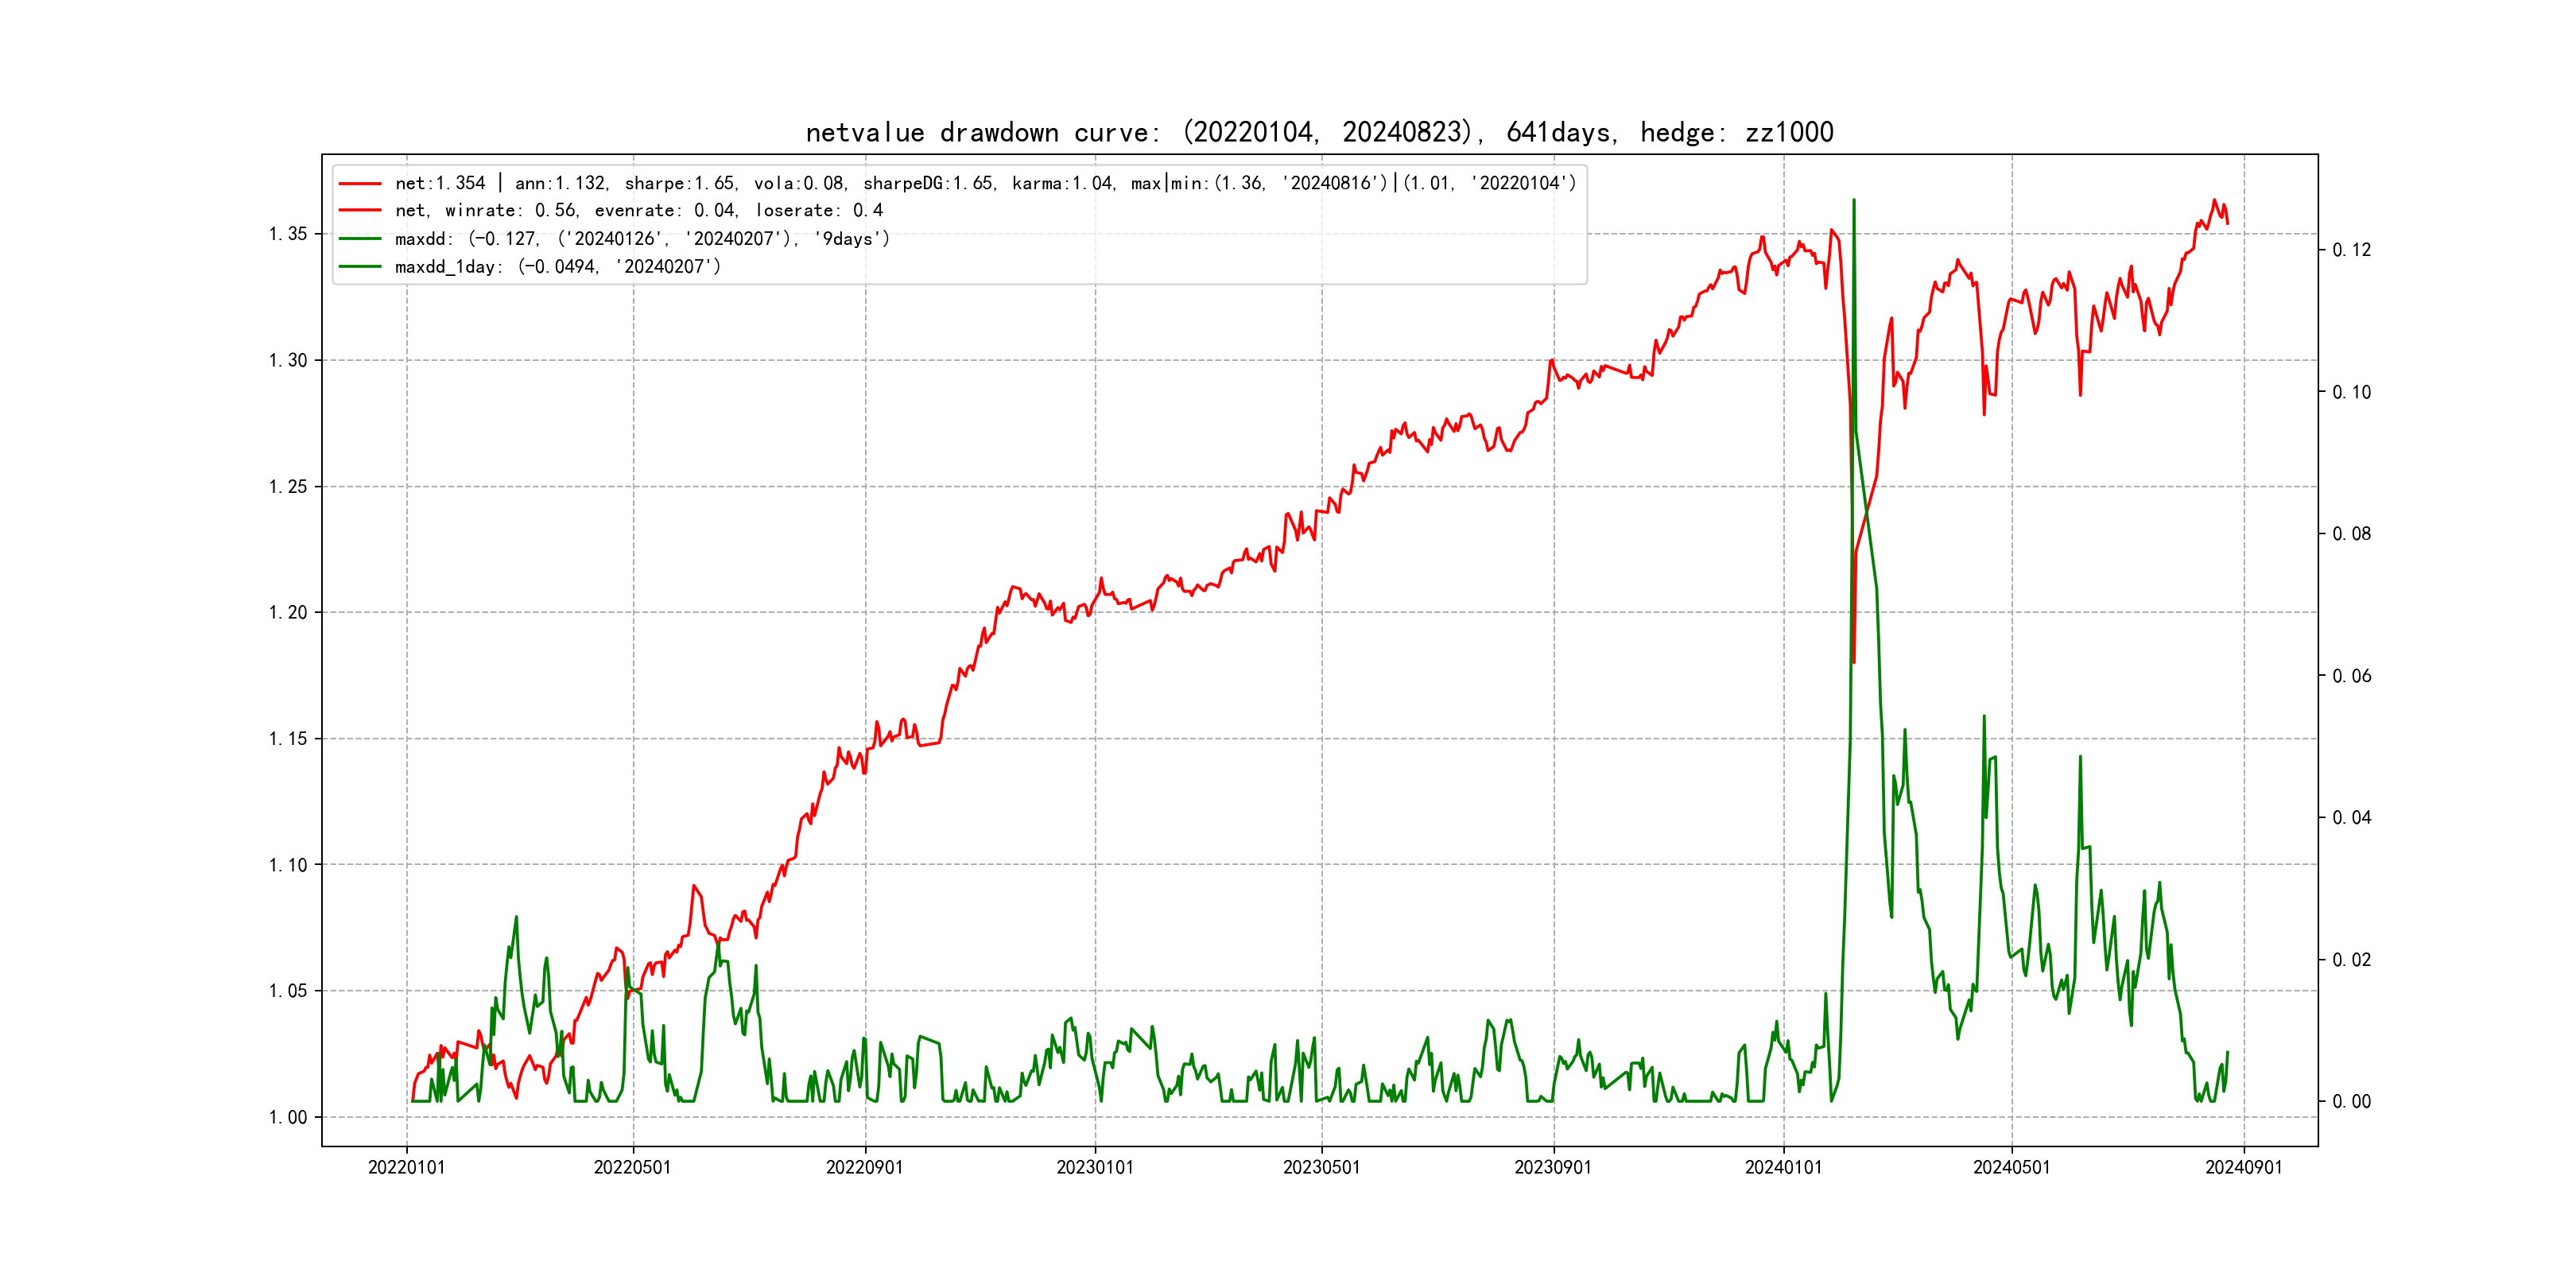Click the red legend line beside net:1.354
This screenshot has height=1288, width=2576.
click(360, 184)
